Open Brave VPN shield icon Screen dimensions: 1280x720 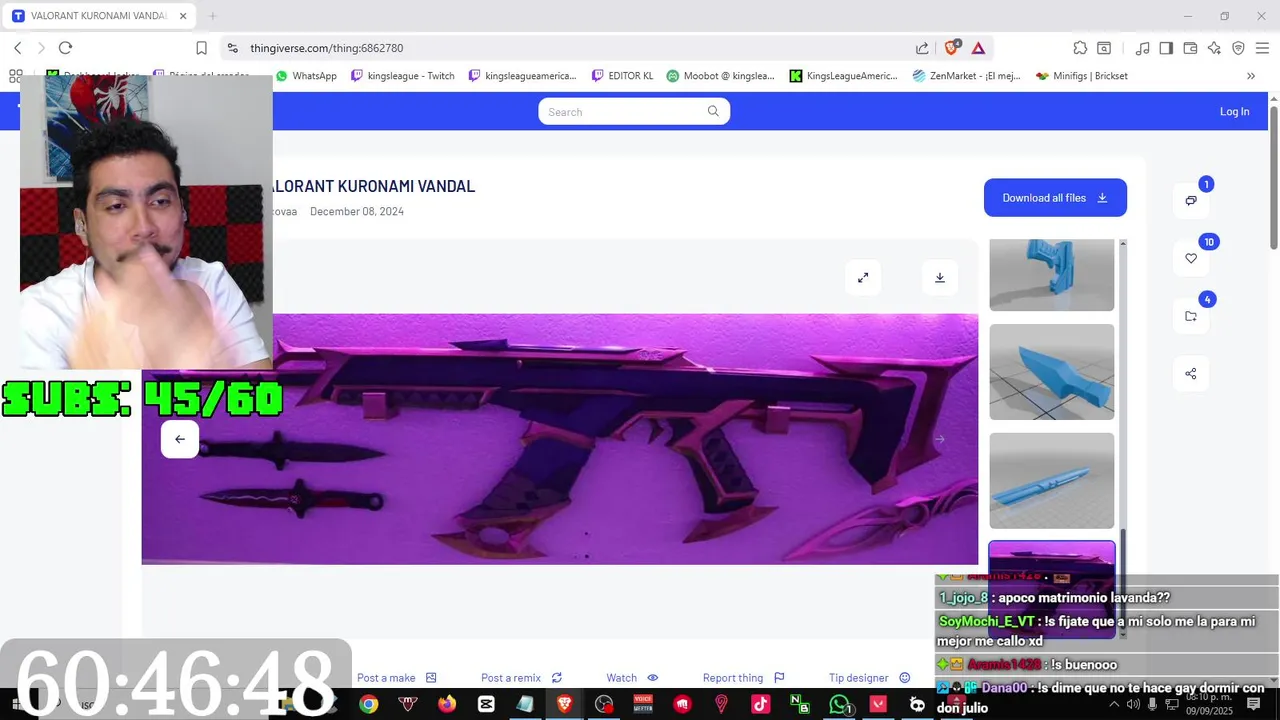[1238, 48]
